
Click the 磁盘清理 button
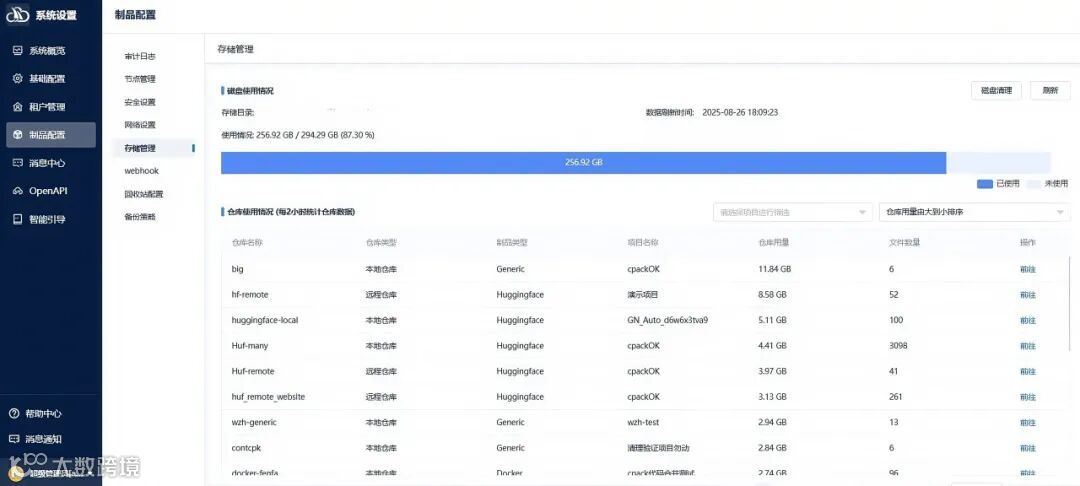tap(996, 90)
